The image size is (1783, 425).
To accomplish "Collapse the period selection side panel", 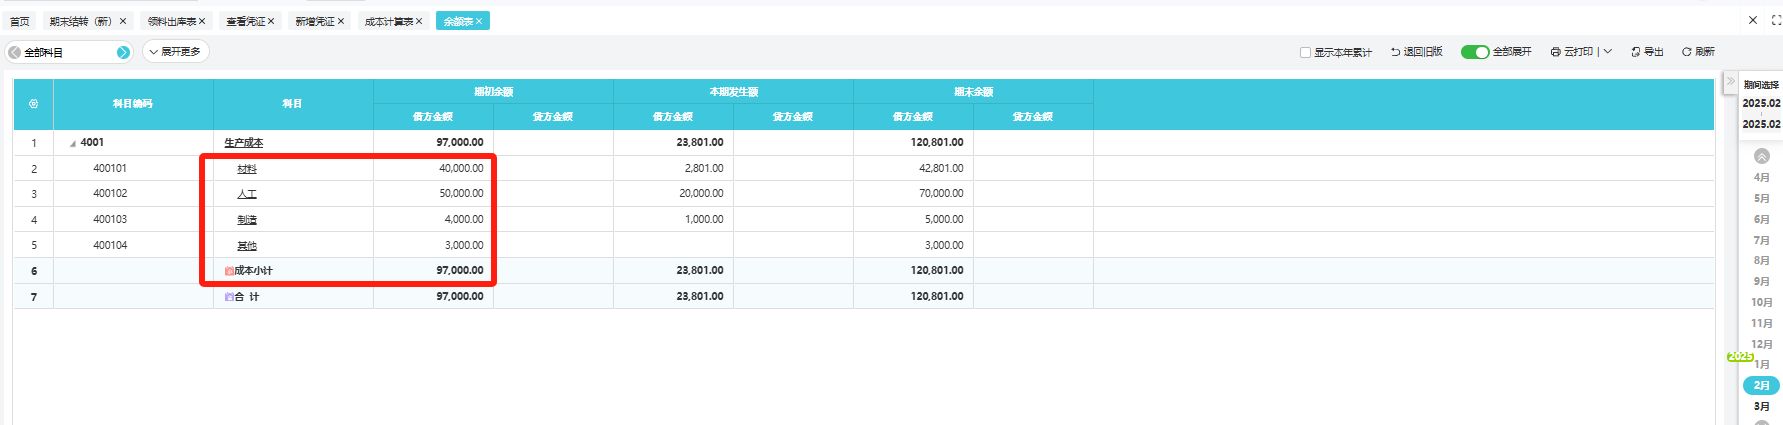I will (1730, 82).
